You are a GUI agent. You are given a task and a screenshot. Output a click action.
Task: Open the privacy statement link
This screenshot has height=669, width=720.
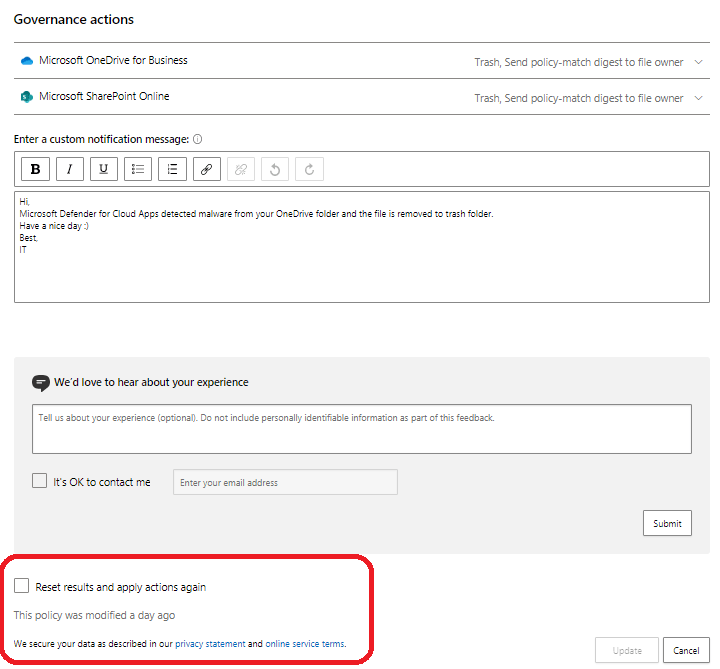pyautogui.click(x=210, y=644)
